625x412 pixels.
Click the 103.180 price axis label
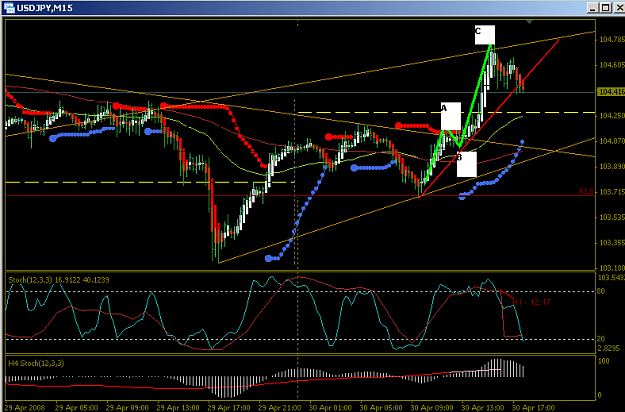612,268
